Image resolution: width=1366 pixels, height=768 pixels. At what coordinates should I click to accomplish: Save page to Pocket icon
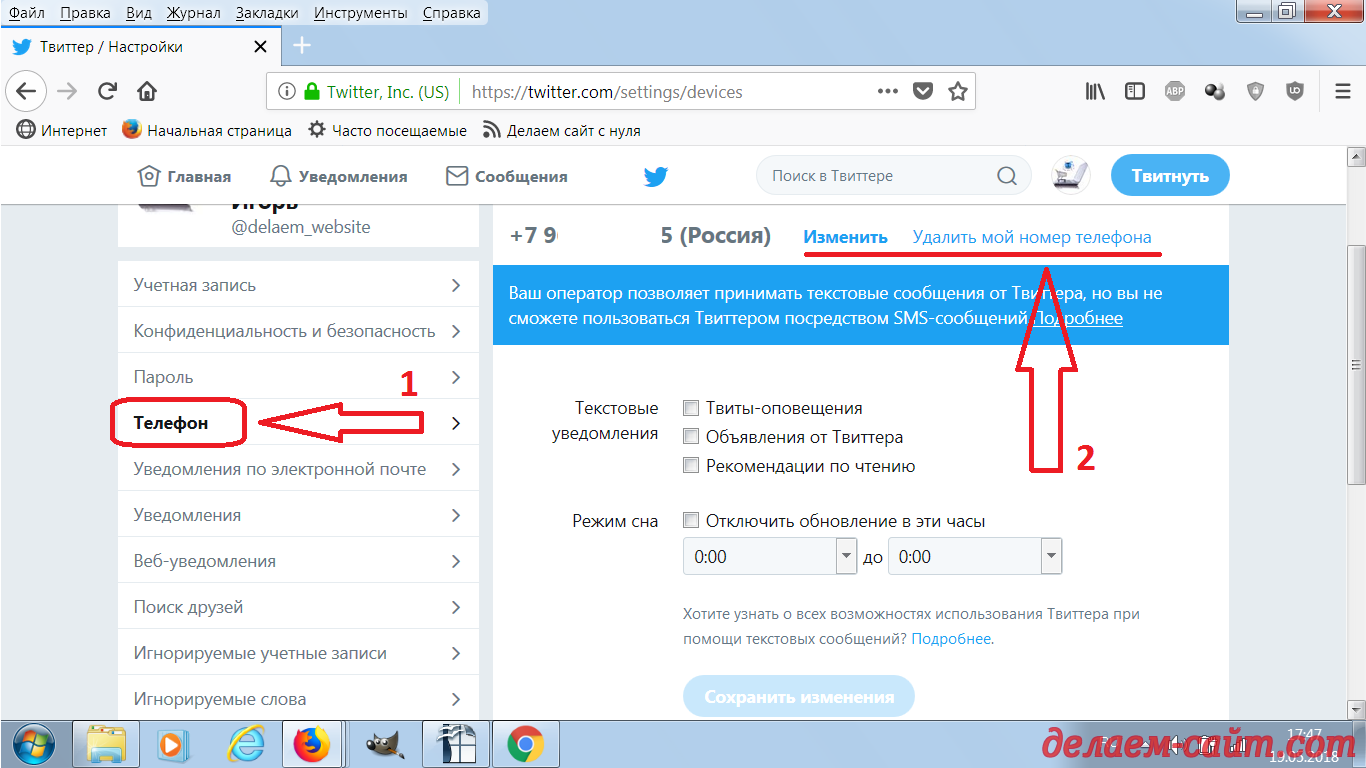click(923, 91)
